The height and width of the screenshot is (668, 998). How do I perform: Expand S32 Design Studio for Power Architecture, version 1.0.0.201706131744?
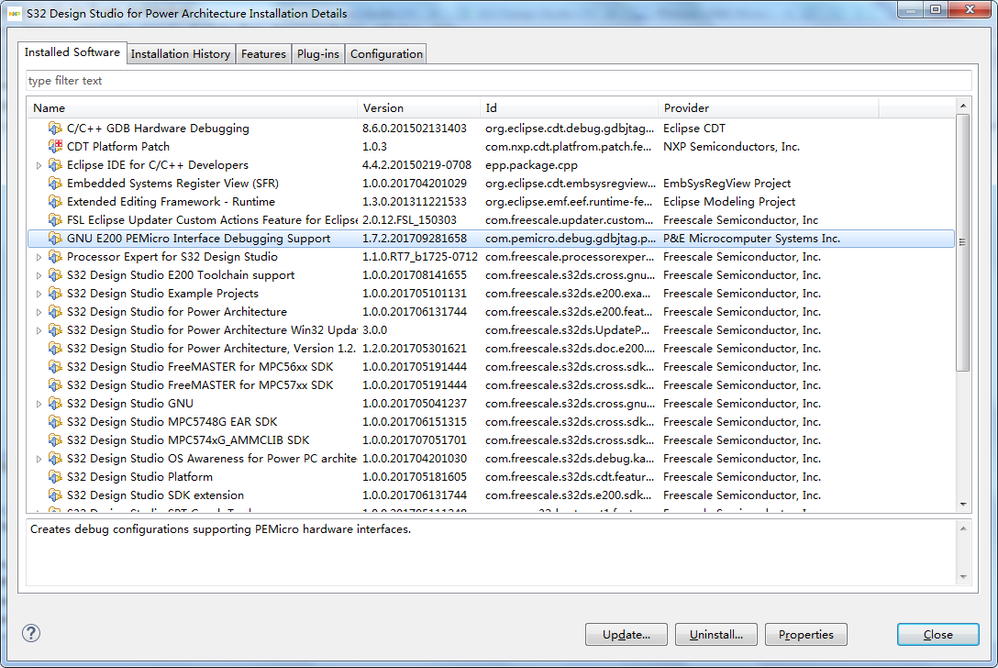(39, 312)
